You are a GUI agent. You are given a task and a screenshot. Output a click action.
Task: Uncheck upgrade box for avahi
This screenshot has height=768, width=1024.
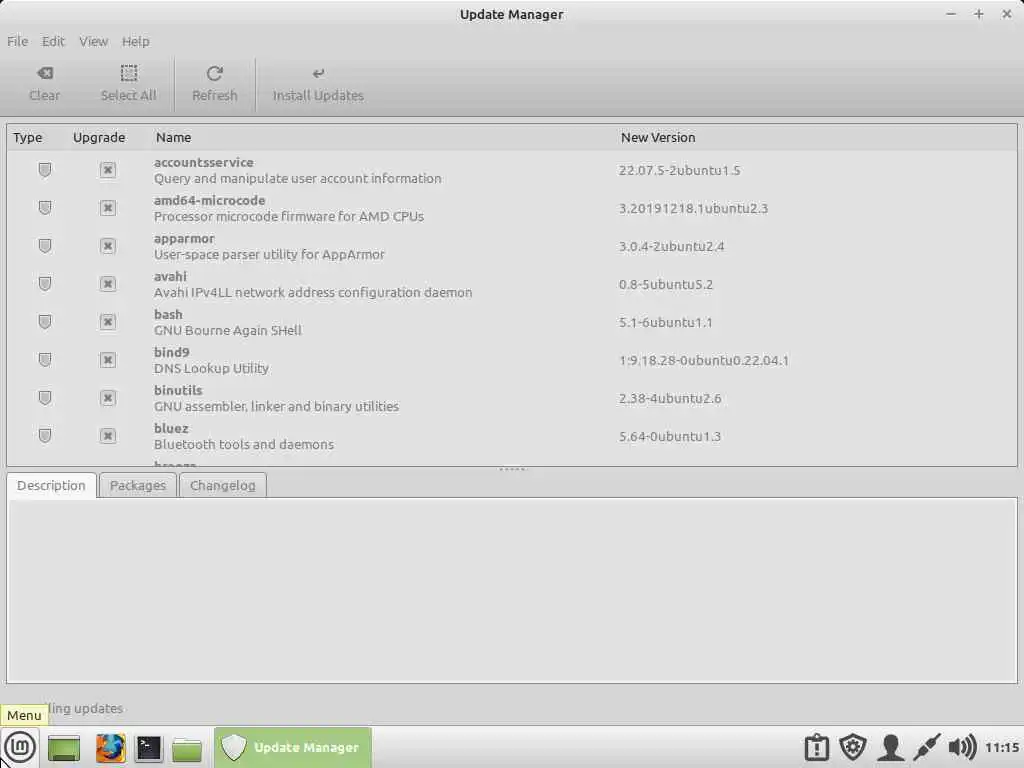(108, 284)
